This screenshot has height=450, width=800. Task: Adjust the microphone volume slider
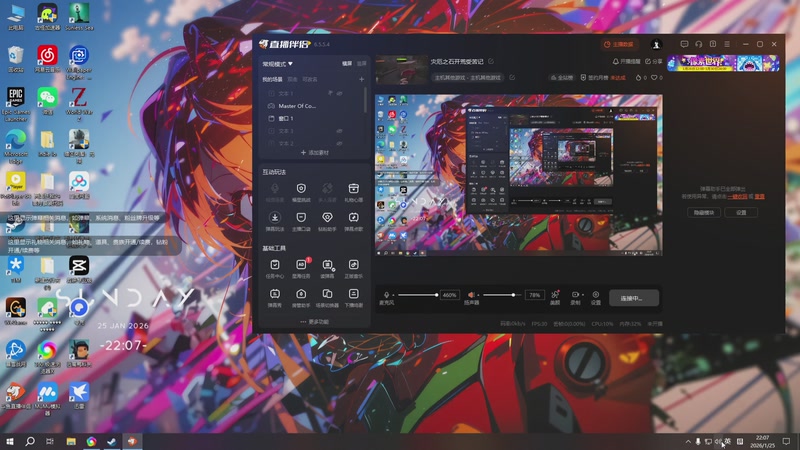coord(417,295)
